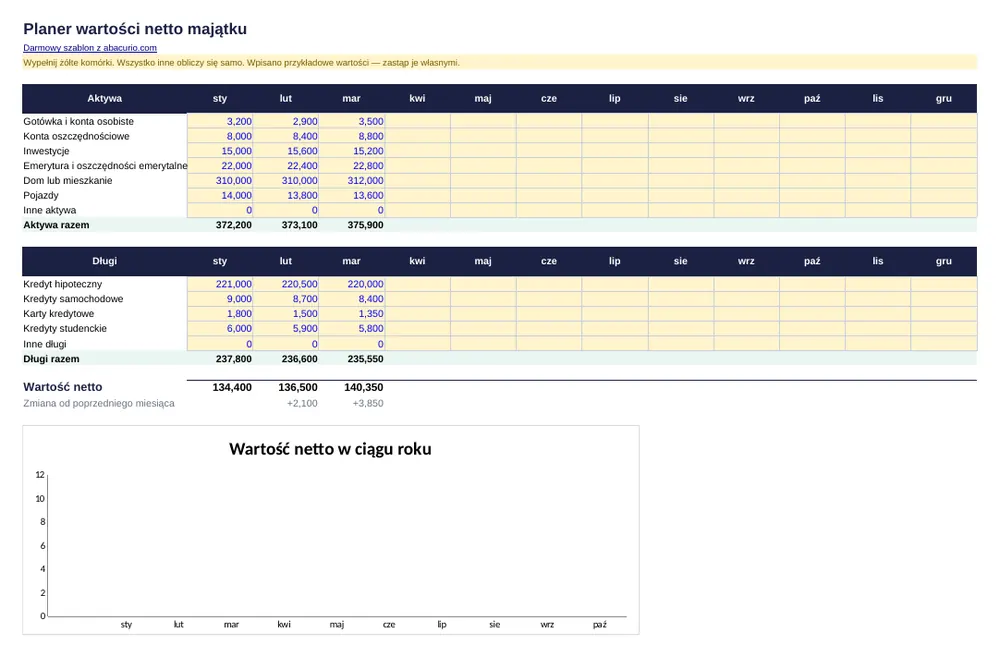Image resolution: width=1000 pixels, height=657 pixels.
Task: Click the Inwestycje value 15,200 for mar
Action: [x=351, y=151]
